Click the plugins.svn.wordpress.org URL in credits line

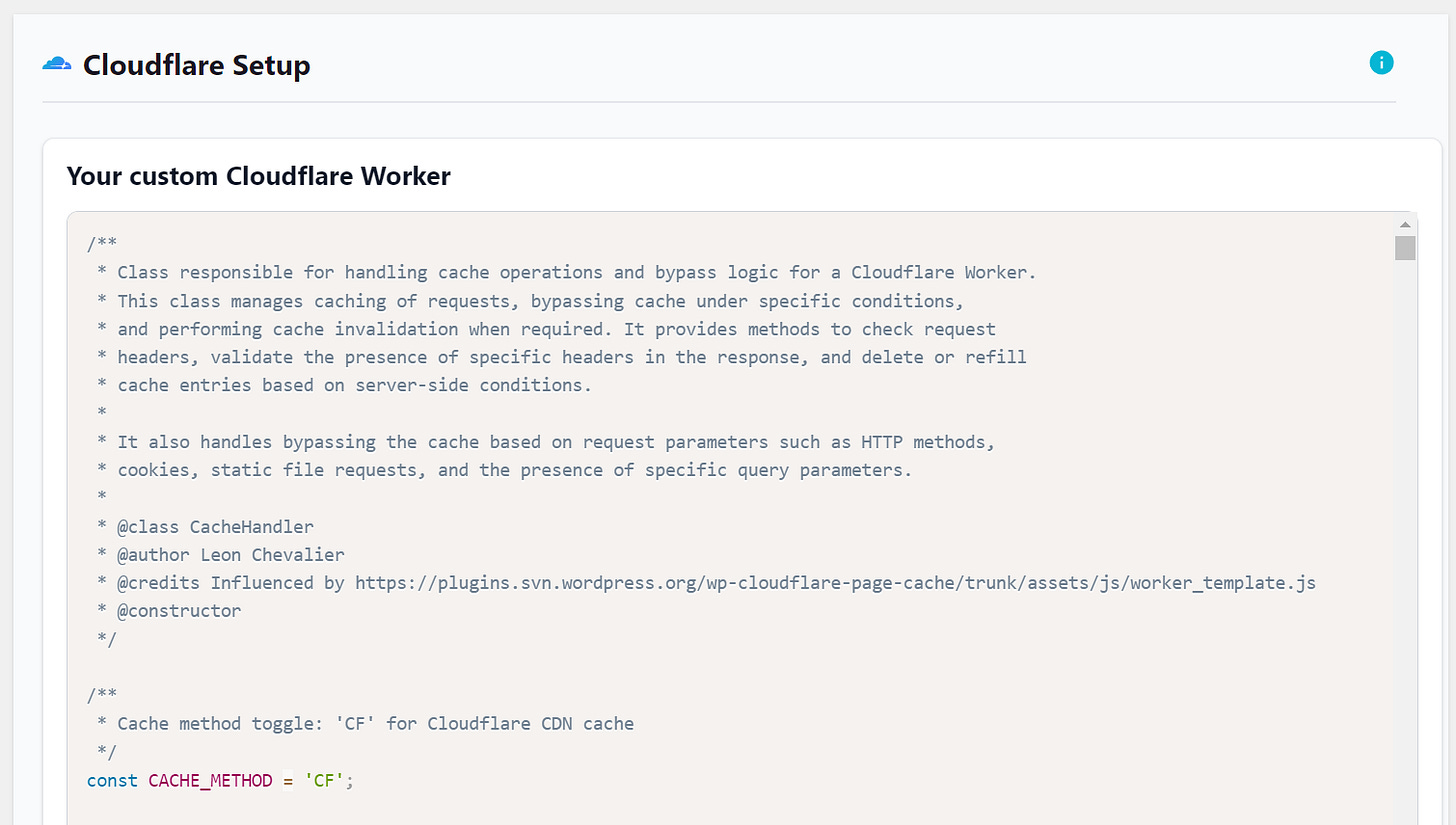[x=835, y=582]
